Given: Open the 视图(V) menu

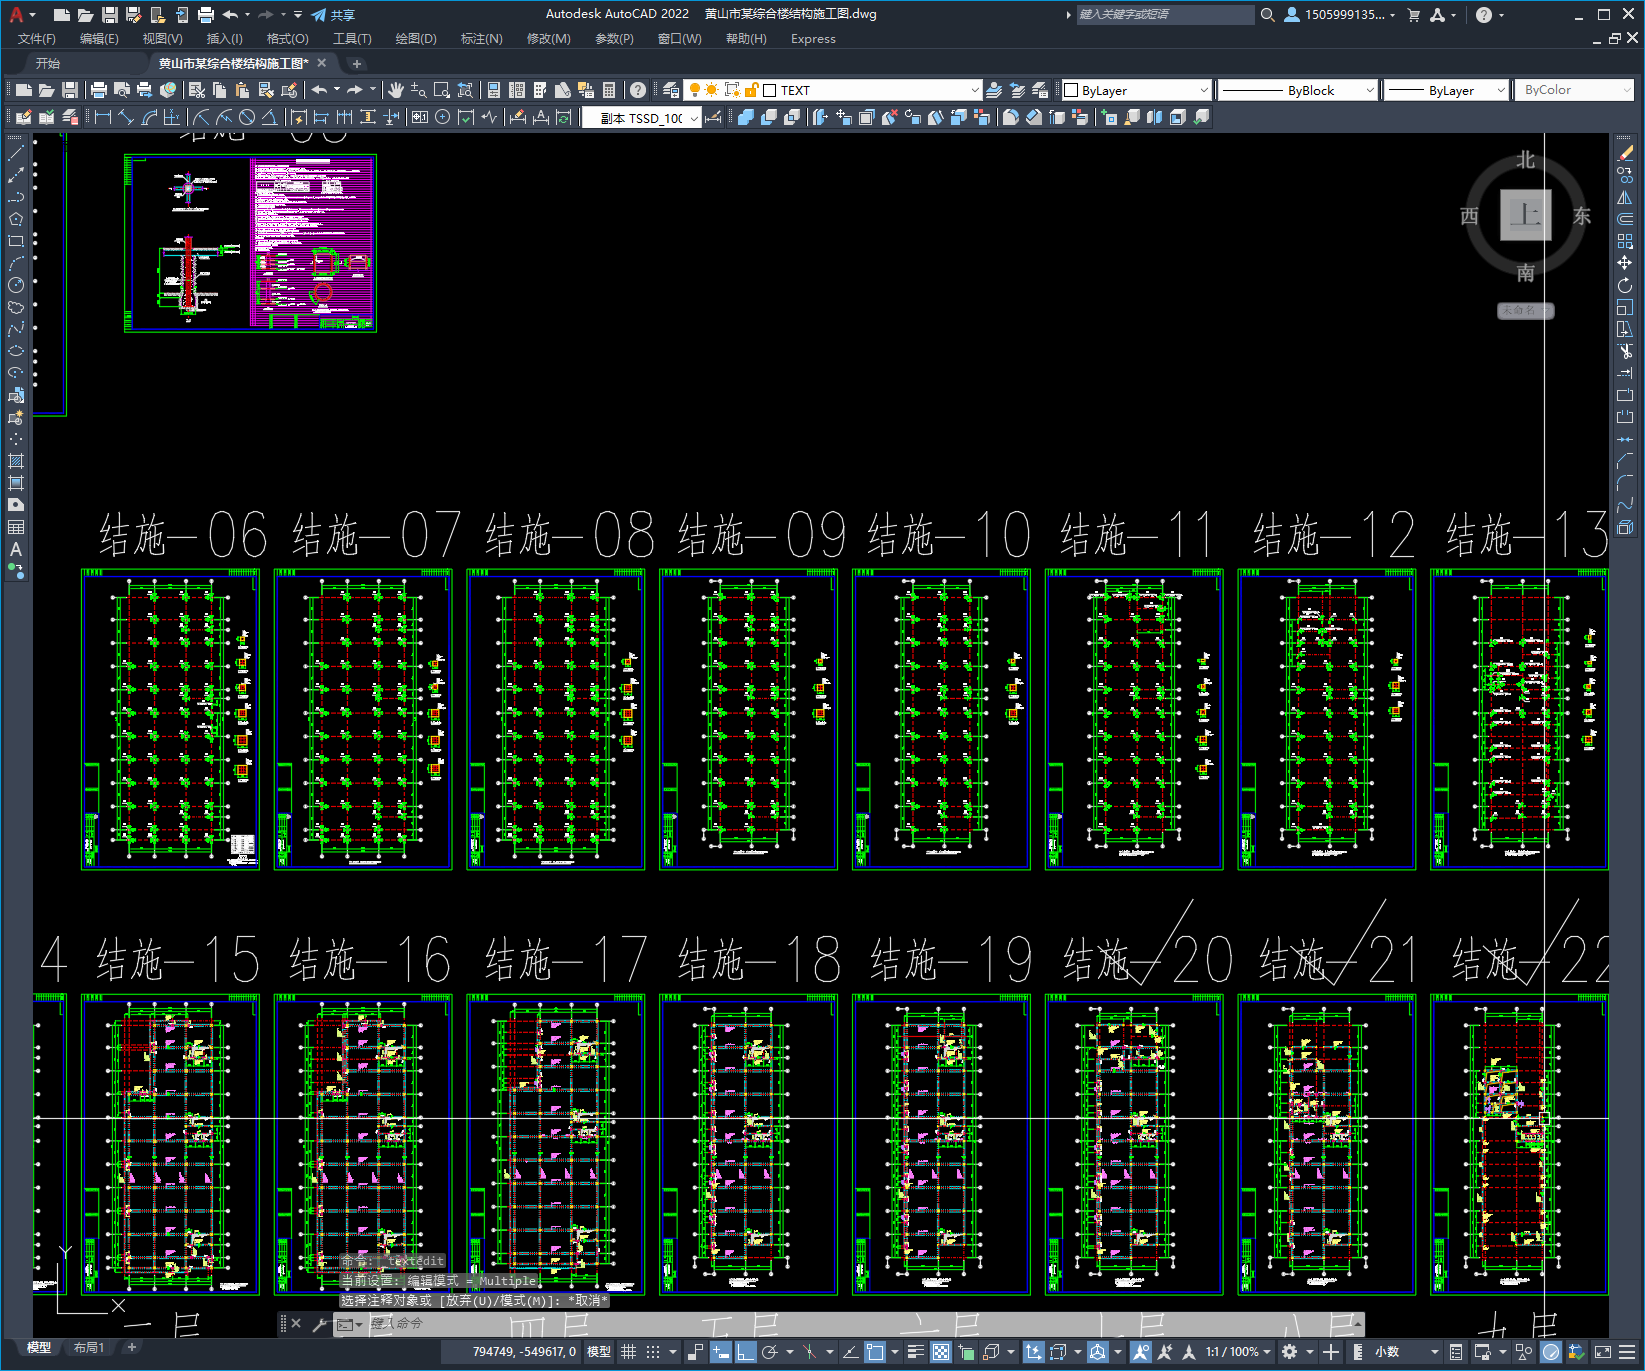Looking at the screenshot, I should pos(162,39).
